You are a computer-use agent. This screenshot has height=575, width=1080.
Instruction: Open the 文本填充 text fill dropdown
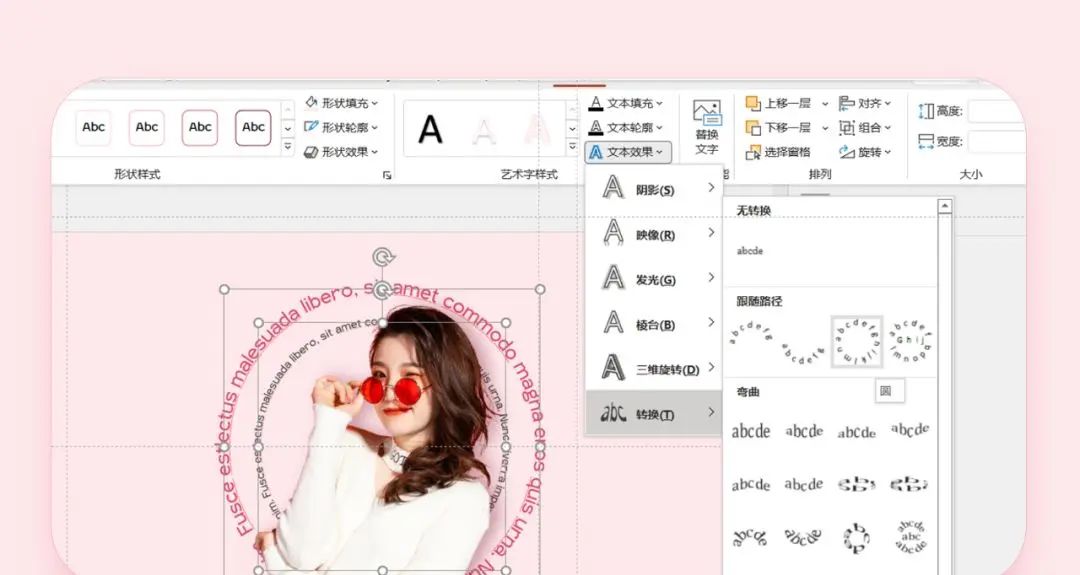click(x=626, y=103)
